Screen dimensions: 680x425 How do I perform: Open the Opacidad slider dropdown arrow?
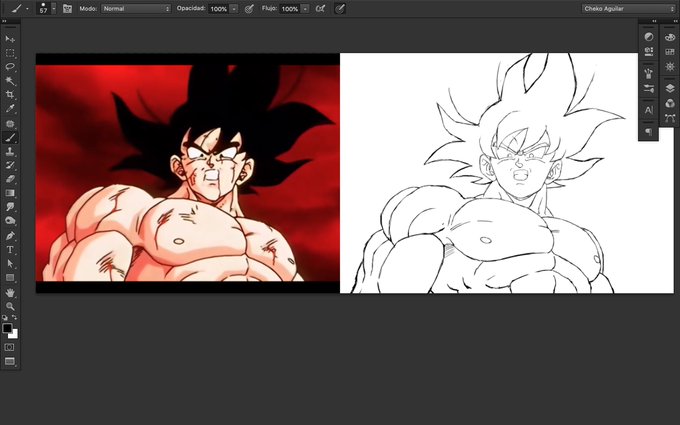pos(234,9)
